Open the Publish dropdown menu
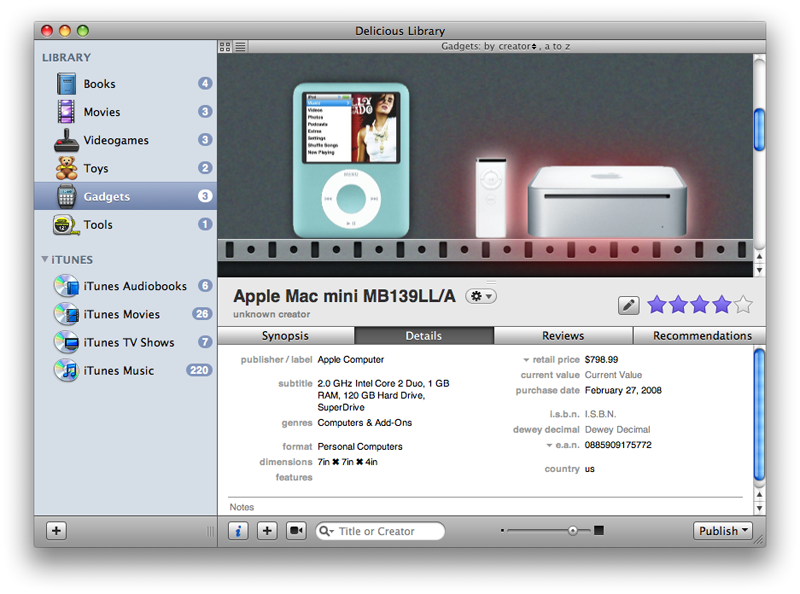 point(722,531)
